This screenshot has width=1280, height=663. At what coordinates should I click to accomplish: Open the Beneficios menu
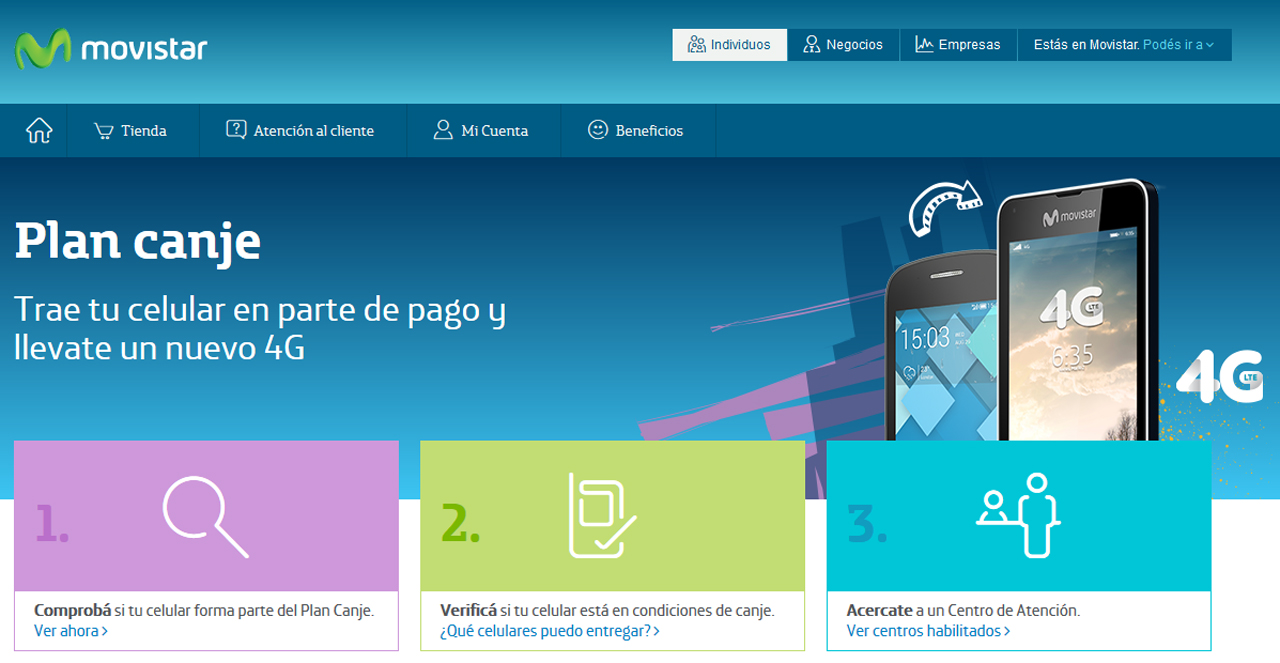click(x=638, y=131)
